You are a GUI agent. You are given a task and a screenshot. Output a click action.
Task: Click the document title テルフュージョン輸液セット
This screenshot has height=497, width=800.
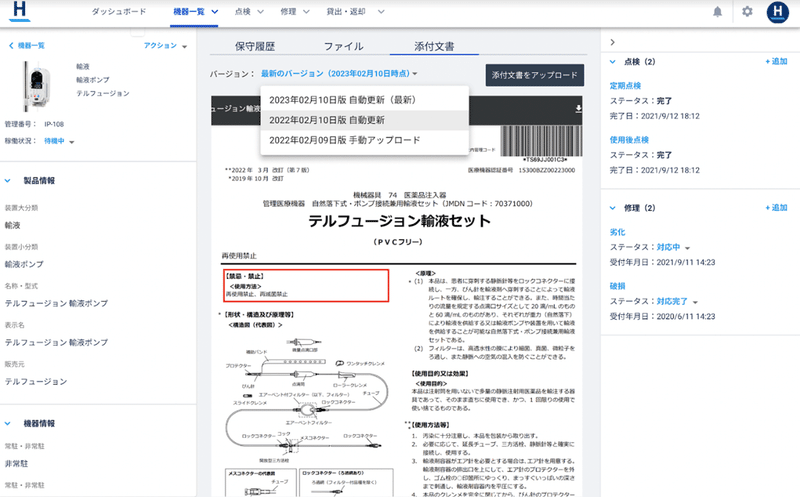pyautogui.click(x=399, y=221)
